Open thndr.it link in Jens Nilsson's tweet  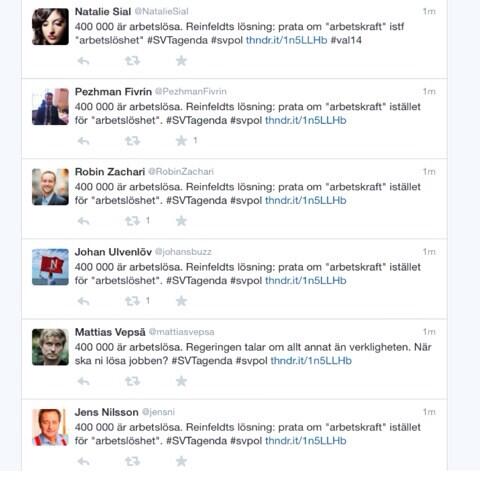(x=306, y=441)
